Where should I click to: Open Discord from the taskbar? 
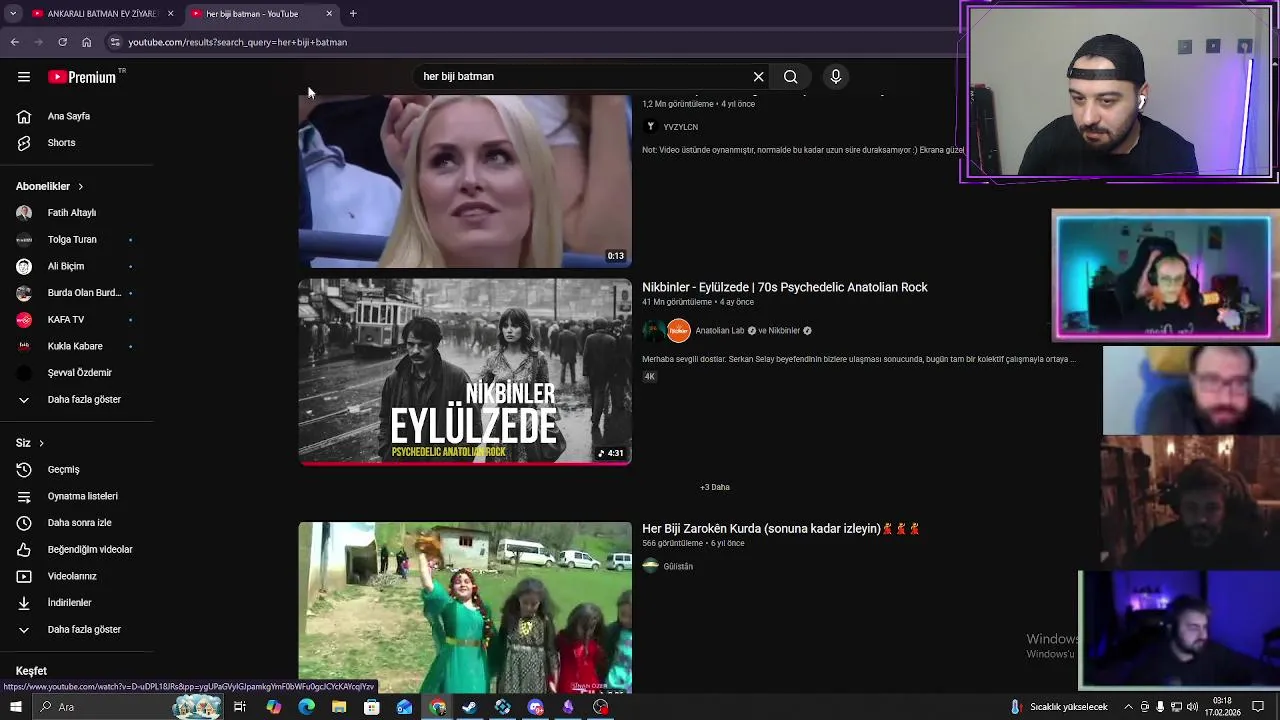coord(535,707)
